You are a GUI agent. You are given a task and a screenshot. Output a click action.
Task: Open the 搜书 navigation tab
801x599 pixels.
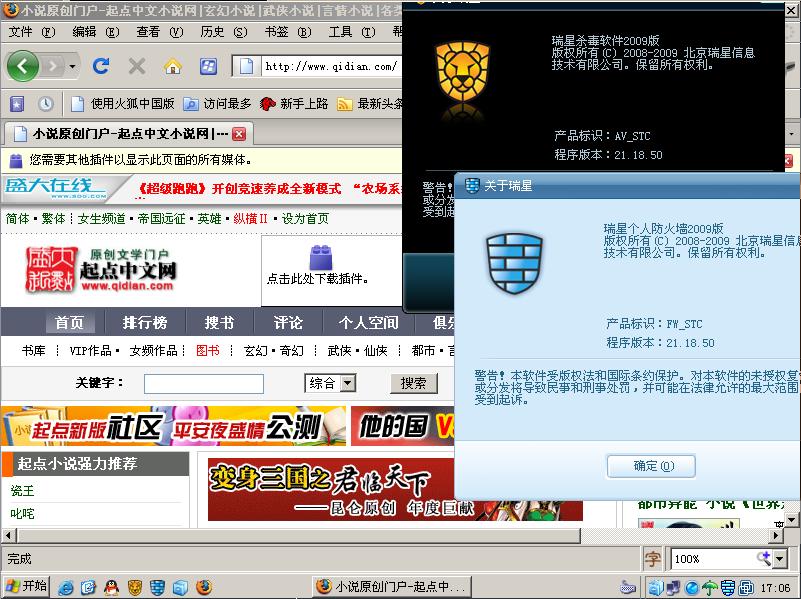click(219, 323)
